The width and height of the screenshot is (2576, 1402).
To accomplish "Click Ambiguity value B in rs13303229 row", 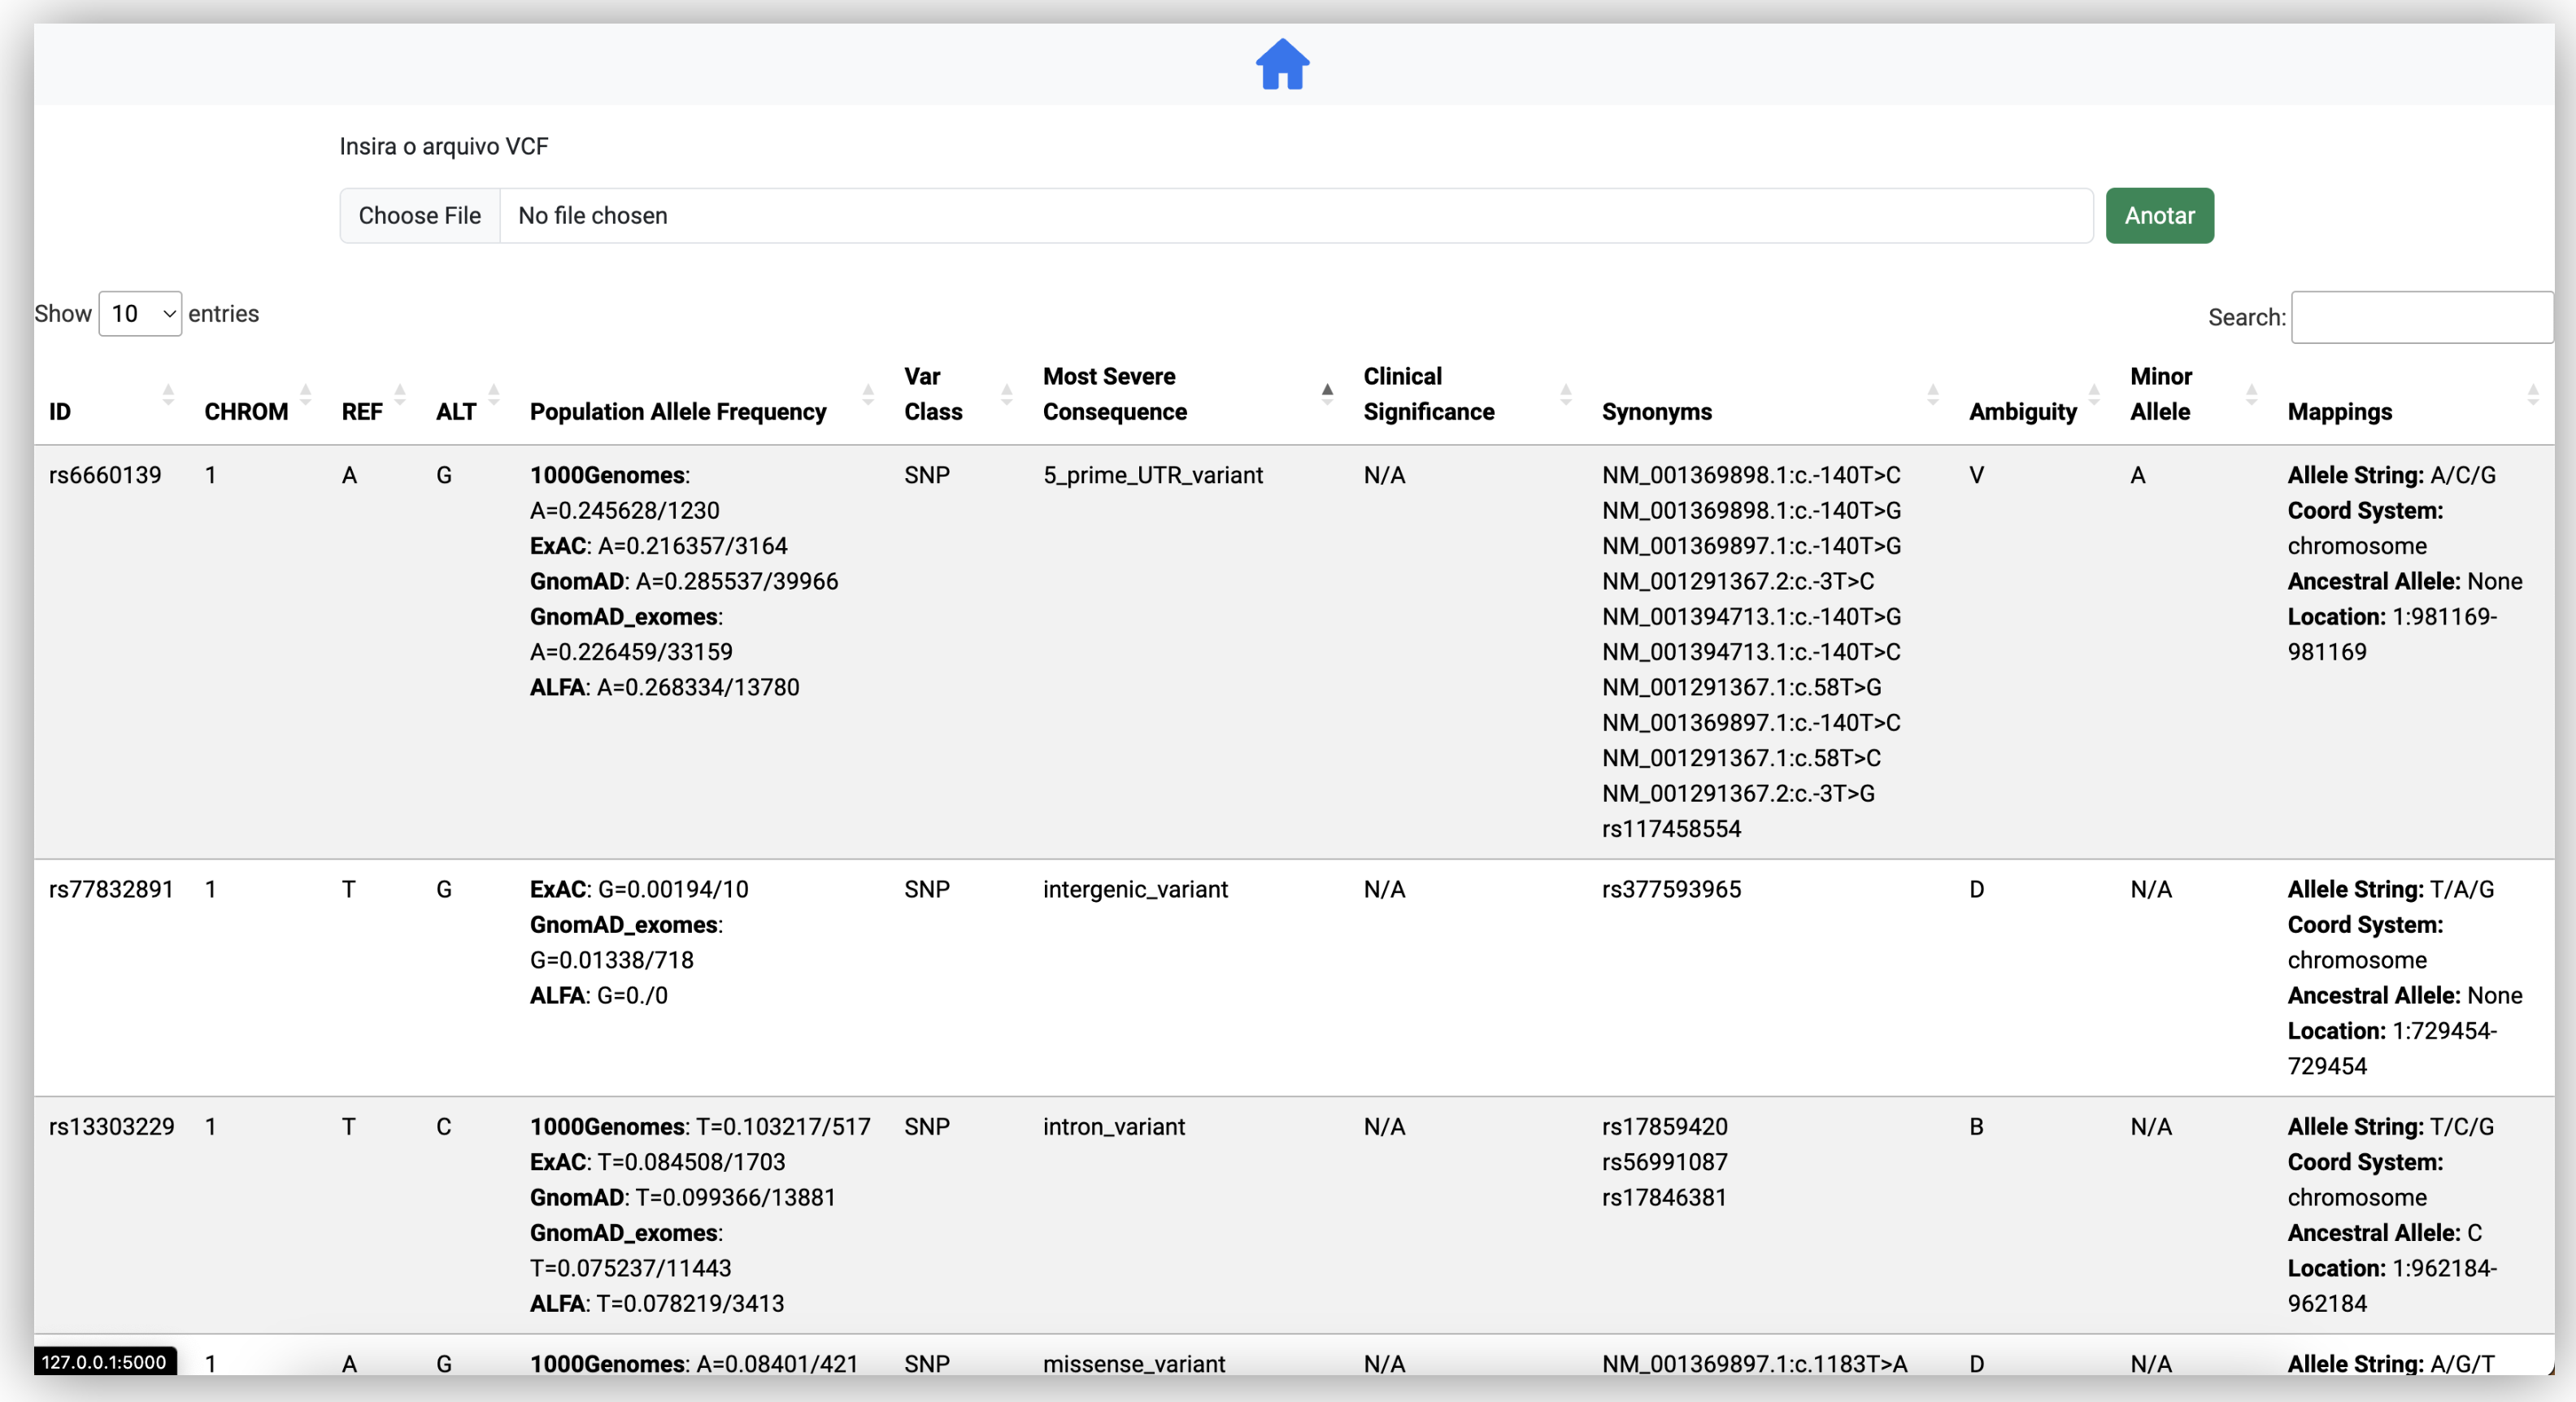I will click(1976, 1126).
